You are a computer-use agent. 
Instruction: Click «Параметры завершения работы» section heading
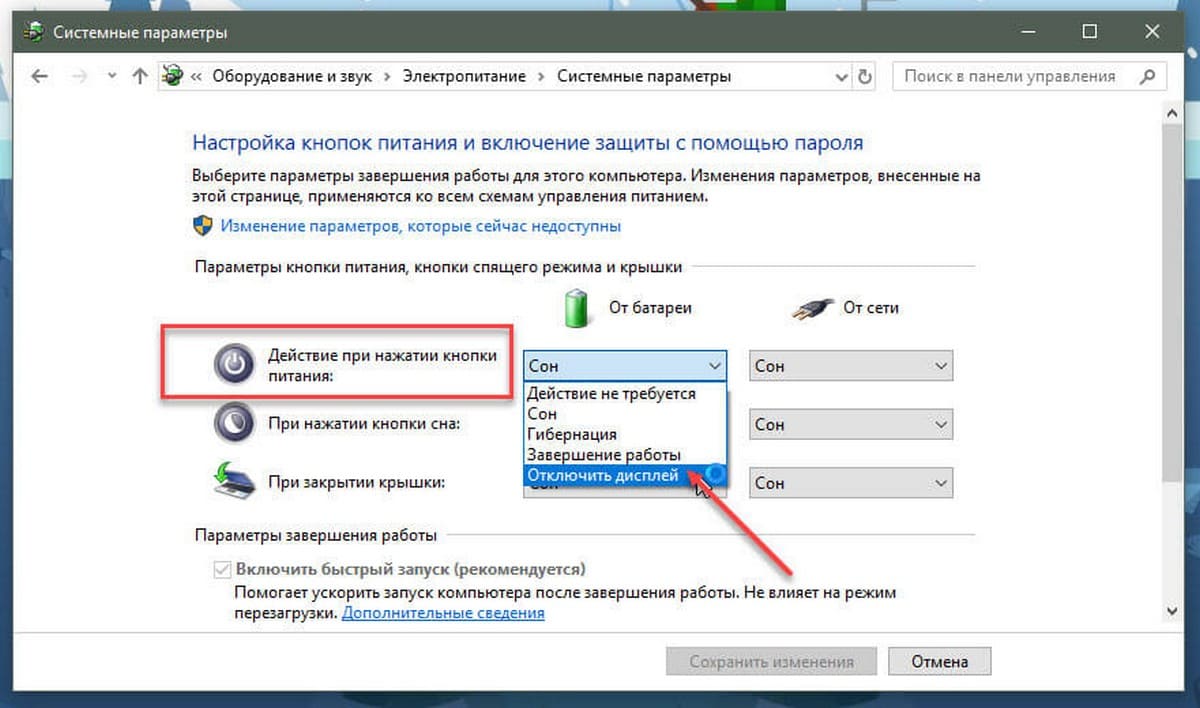coord(316,536)
